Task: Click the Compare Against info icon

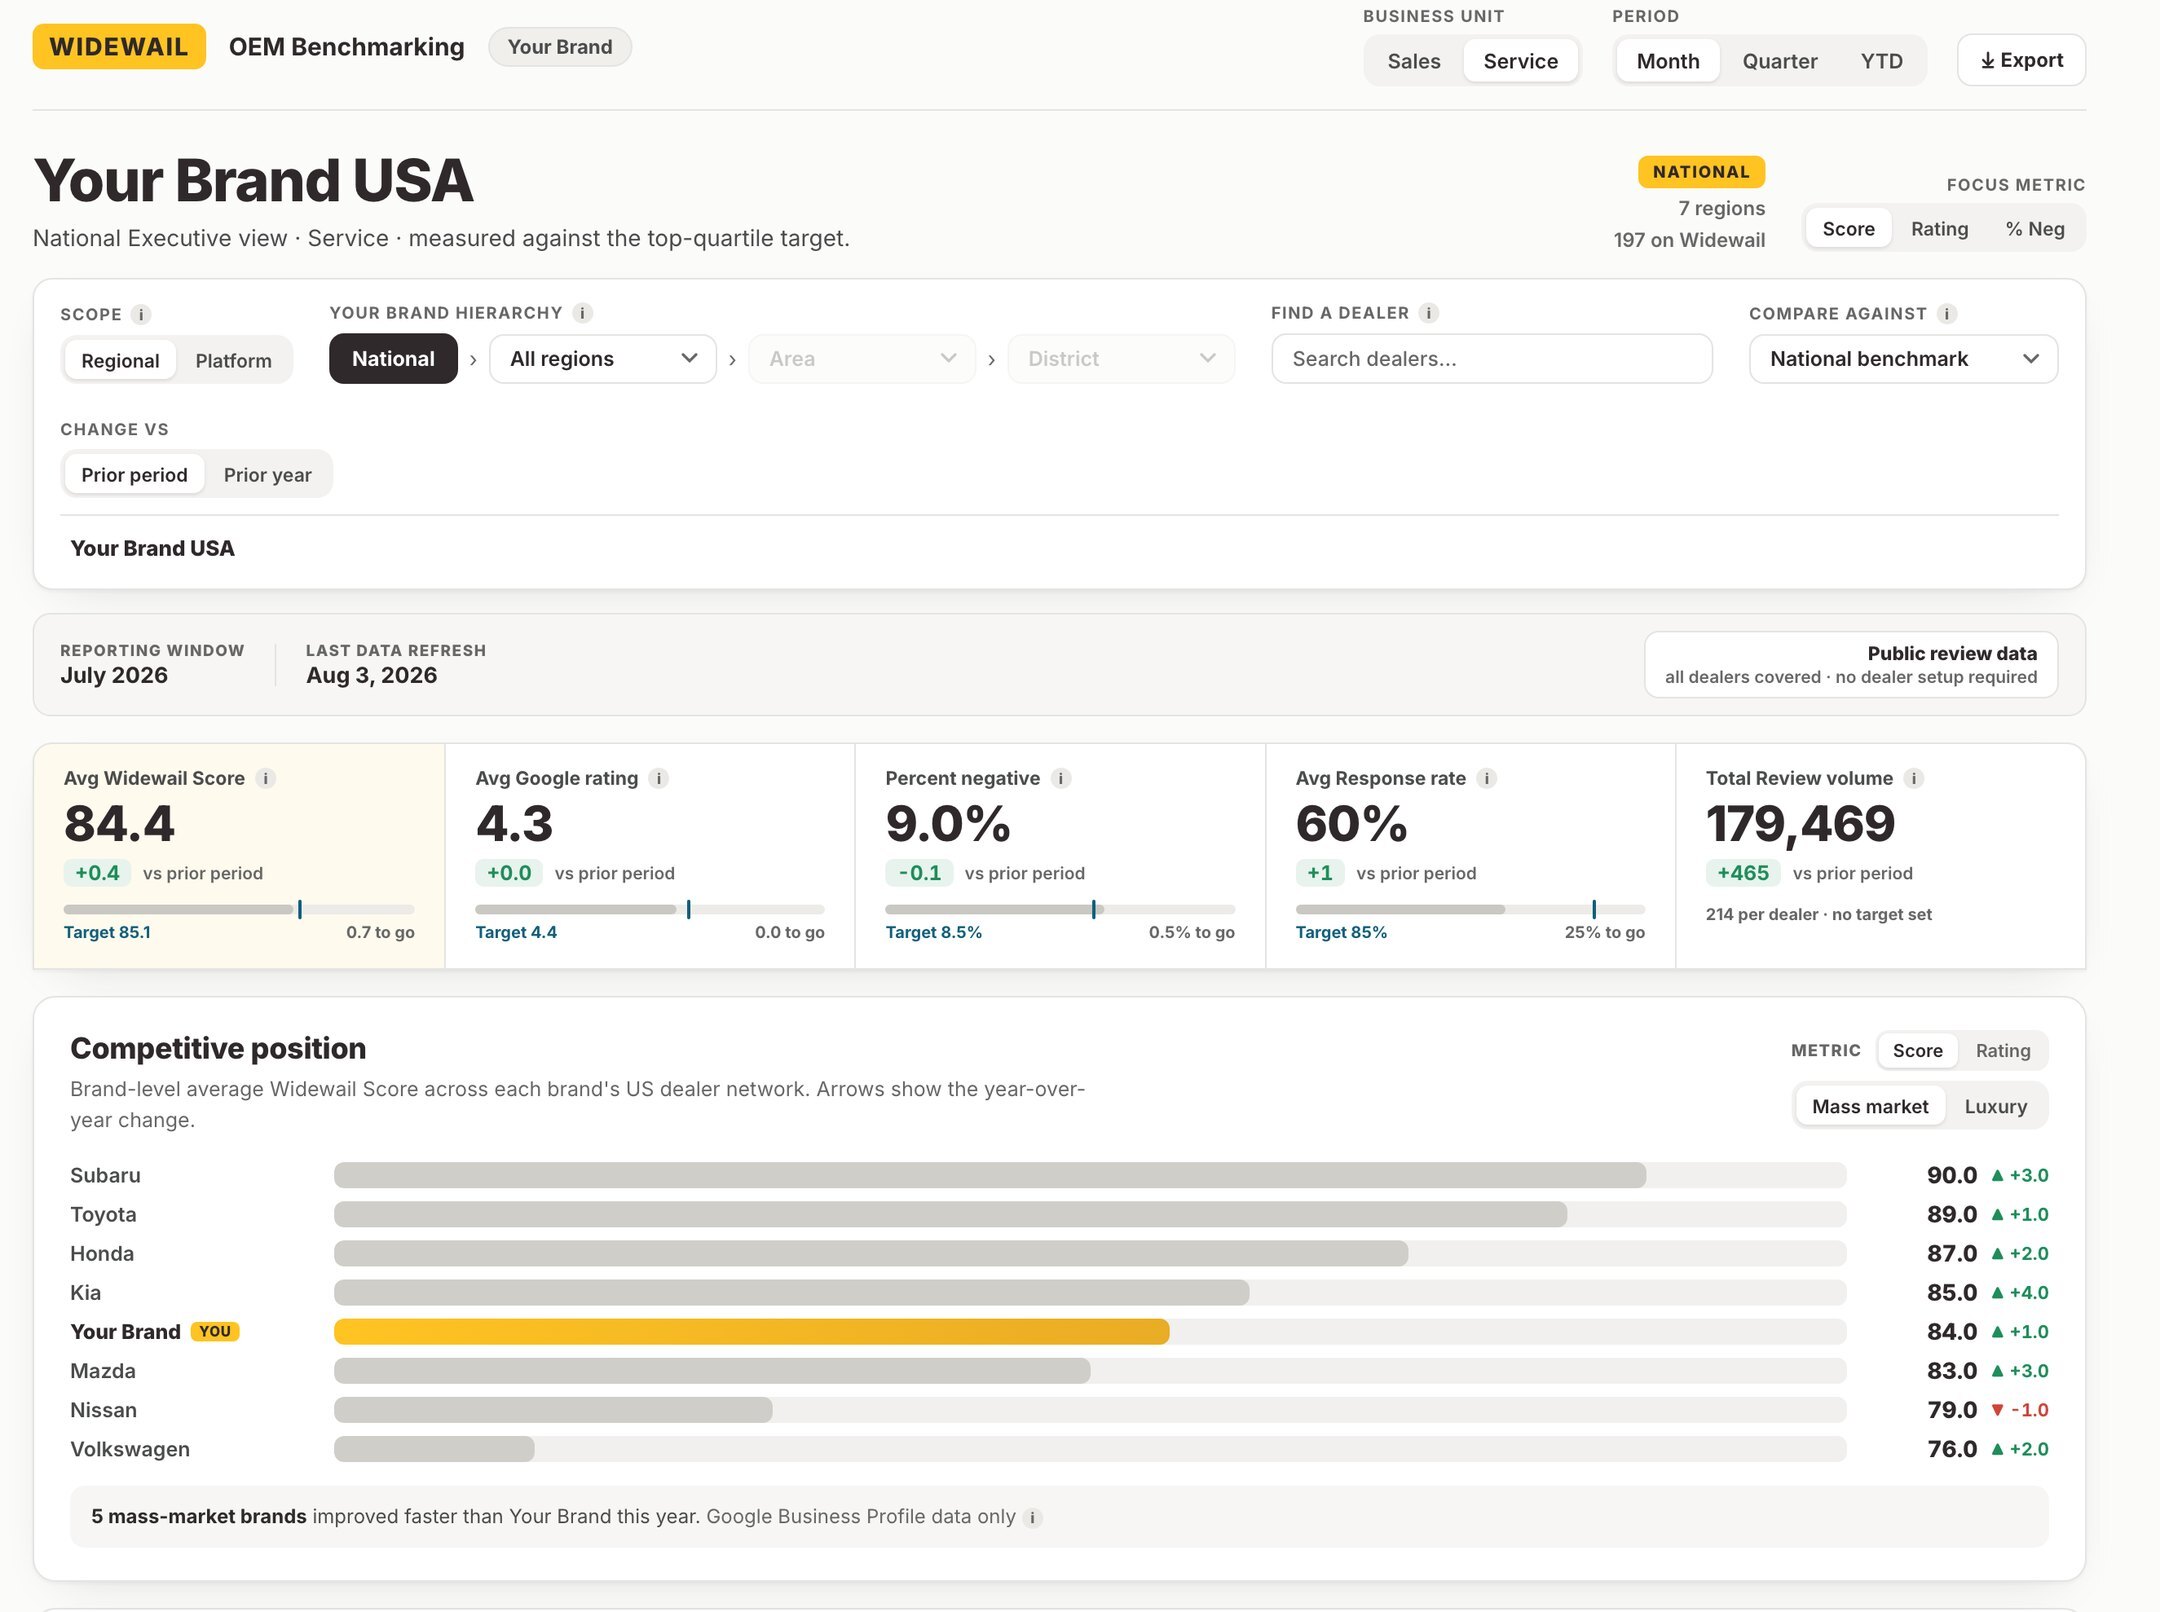Action: pos(1947,313)
